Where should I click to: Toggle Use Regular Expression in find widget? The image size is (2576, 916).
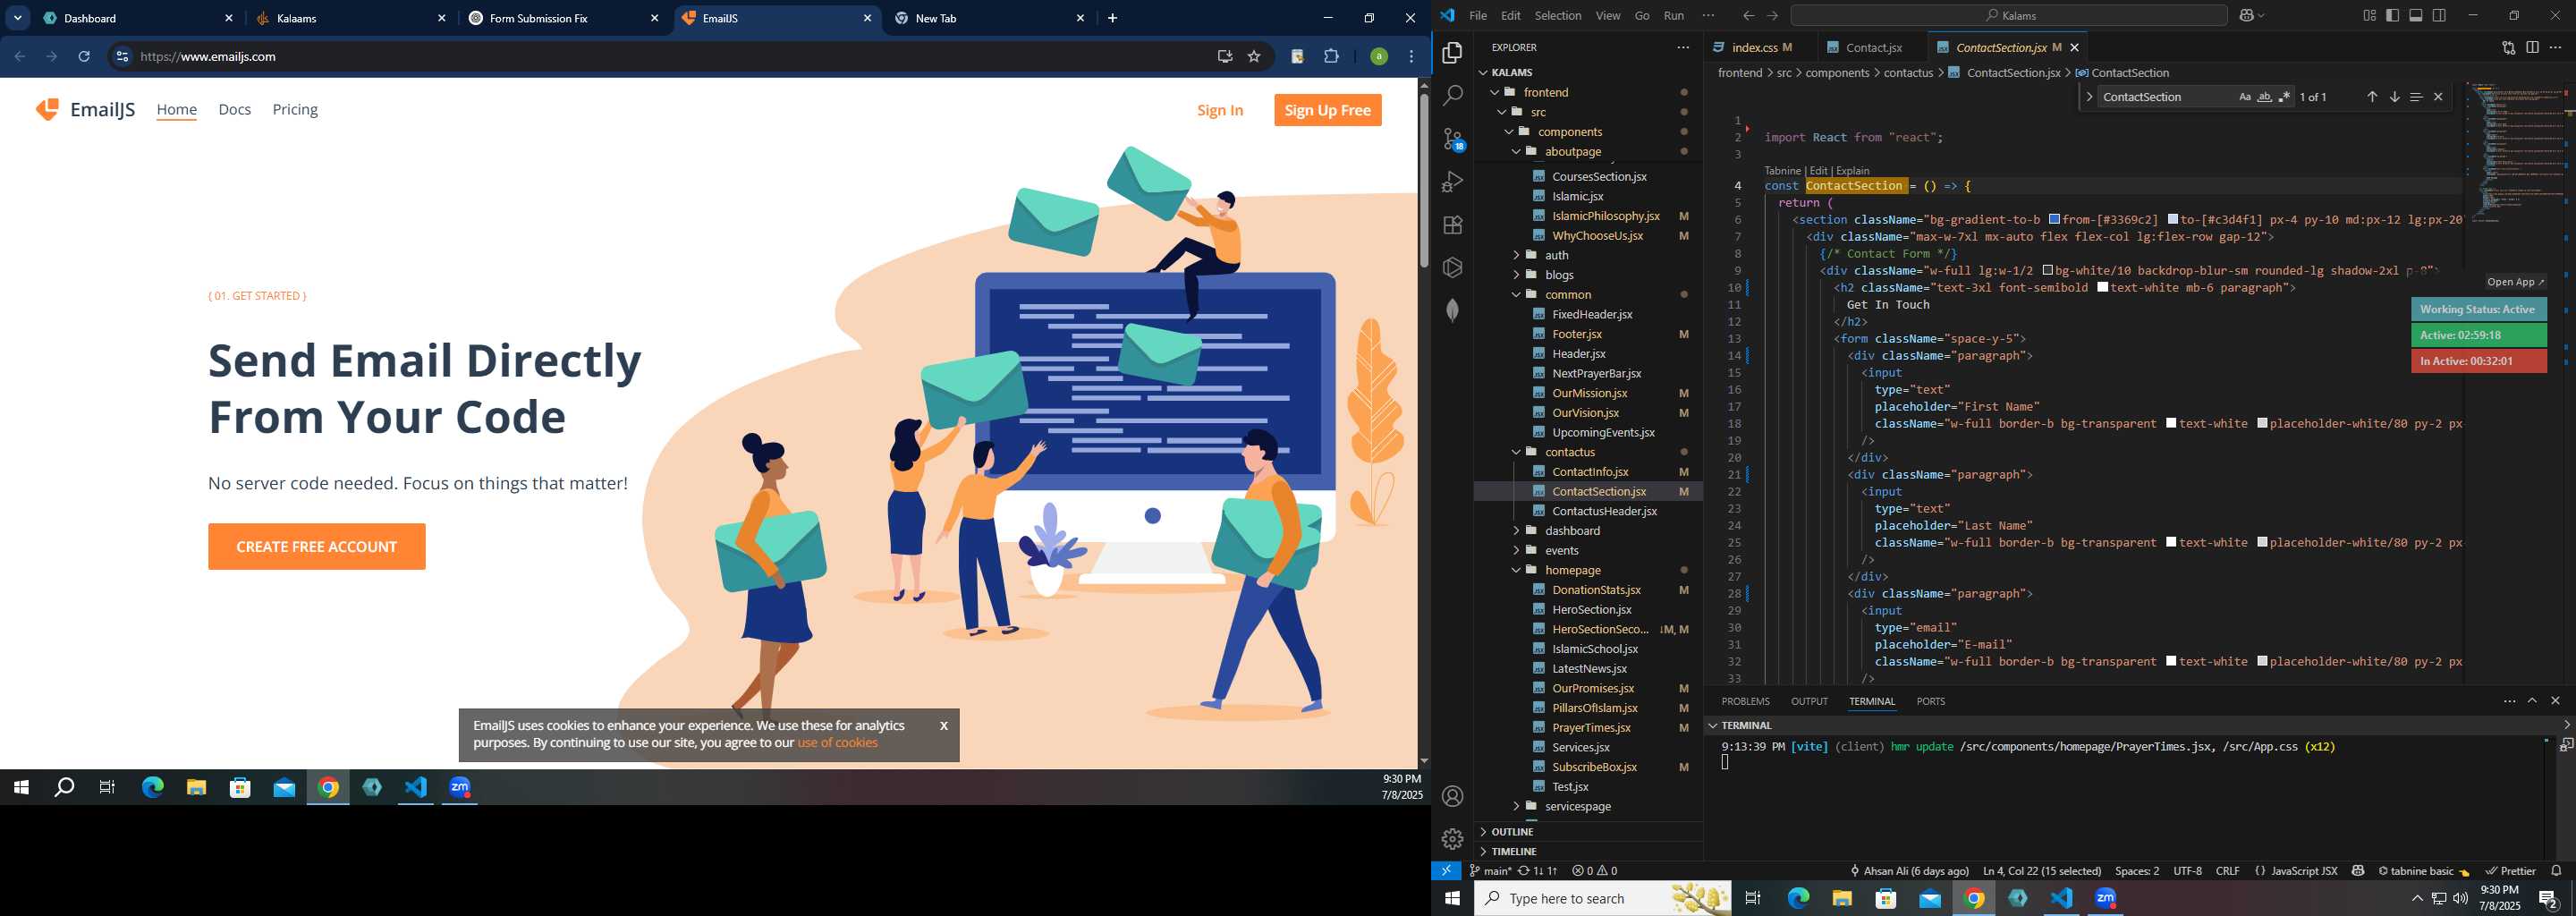pos(2284,97)
